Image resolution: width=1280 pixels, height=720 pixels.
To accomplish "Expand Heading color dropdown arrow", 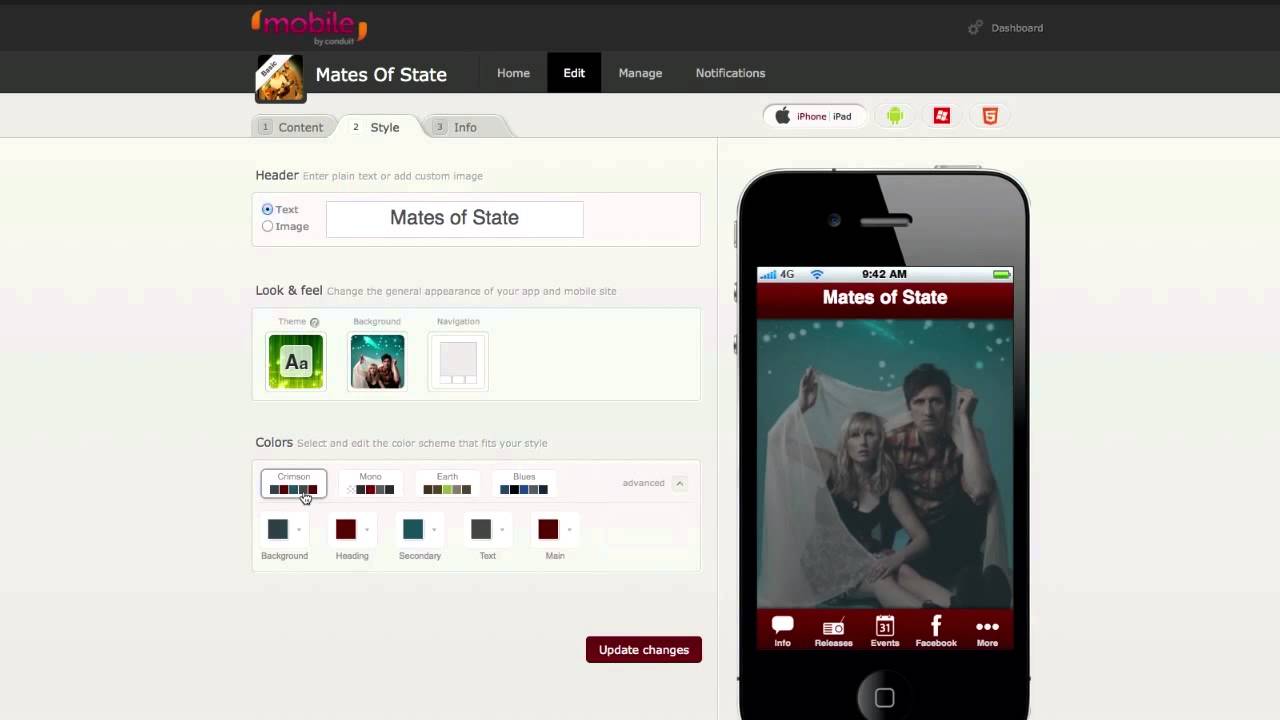I will [x=367, y=530].
